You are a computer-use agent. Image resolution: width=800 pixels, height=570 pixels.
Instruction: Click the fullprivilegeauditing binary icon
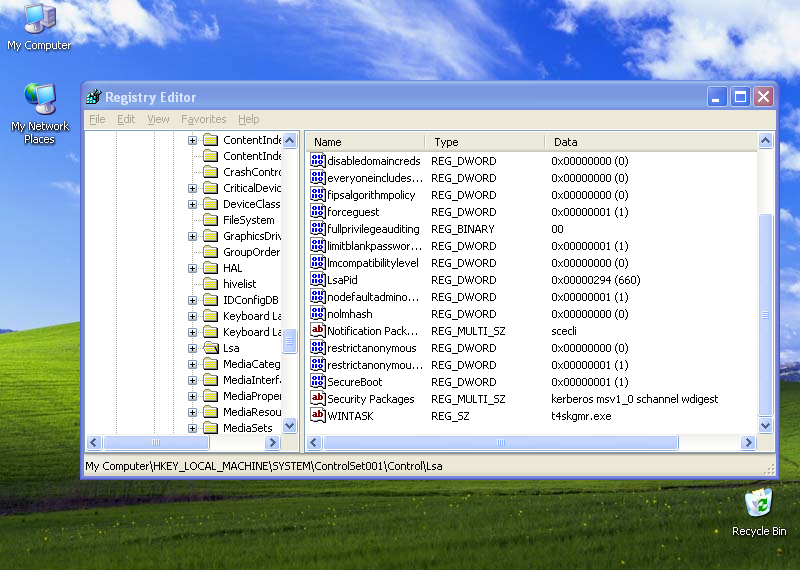[x=317, y=229]
